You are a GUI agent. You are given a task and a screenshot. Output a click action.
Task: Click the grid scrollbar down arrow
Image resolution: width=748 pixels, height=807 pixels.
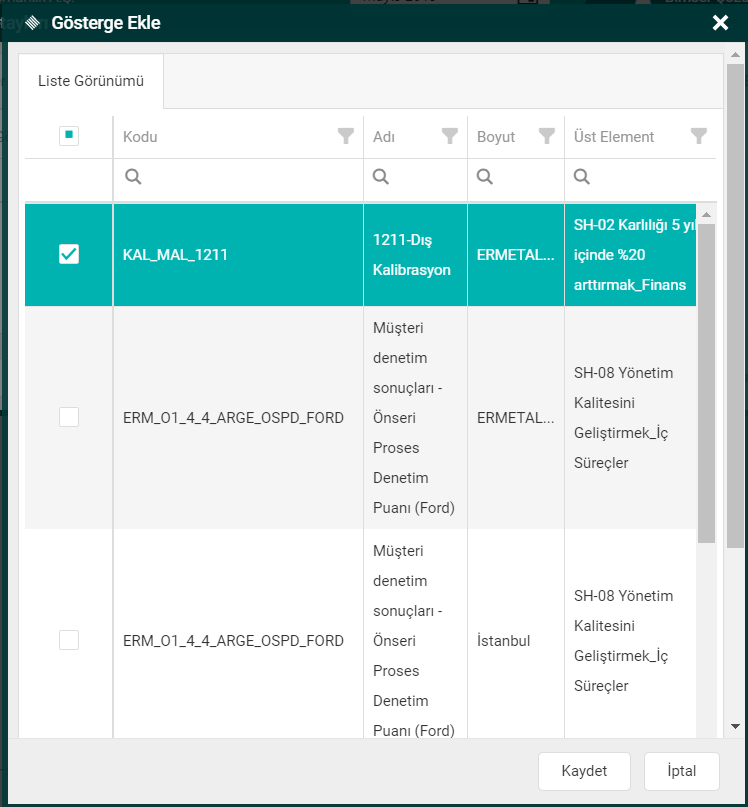coord(707,727)
